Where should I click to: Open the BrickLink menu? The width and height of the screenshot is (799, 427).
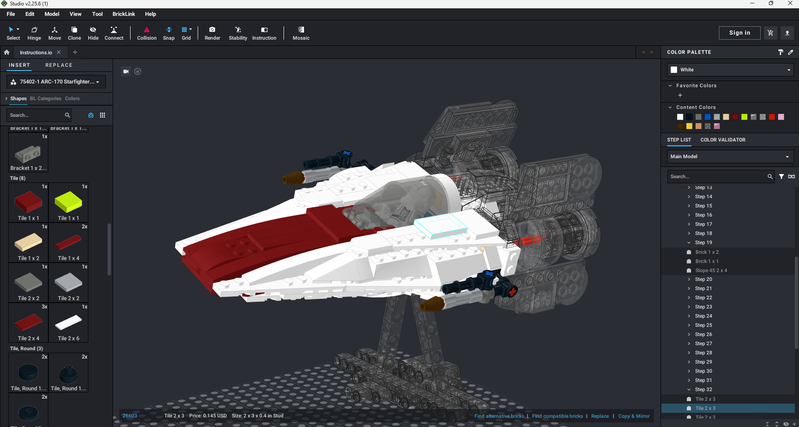click(x=124, y=14)
